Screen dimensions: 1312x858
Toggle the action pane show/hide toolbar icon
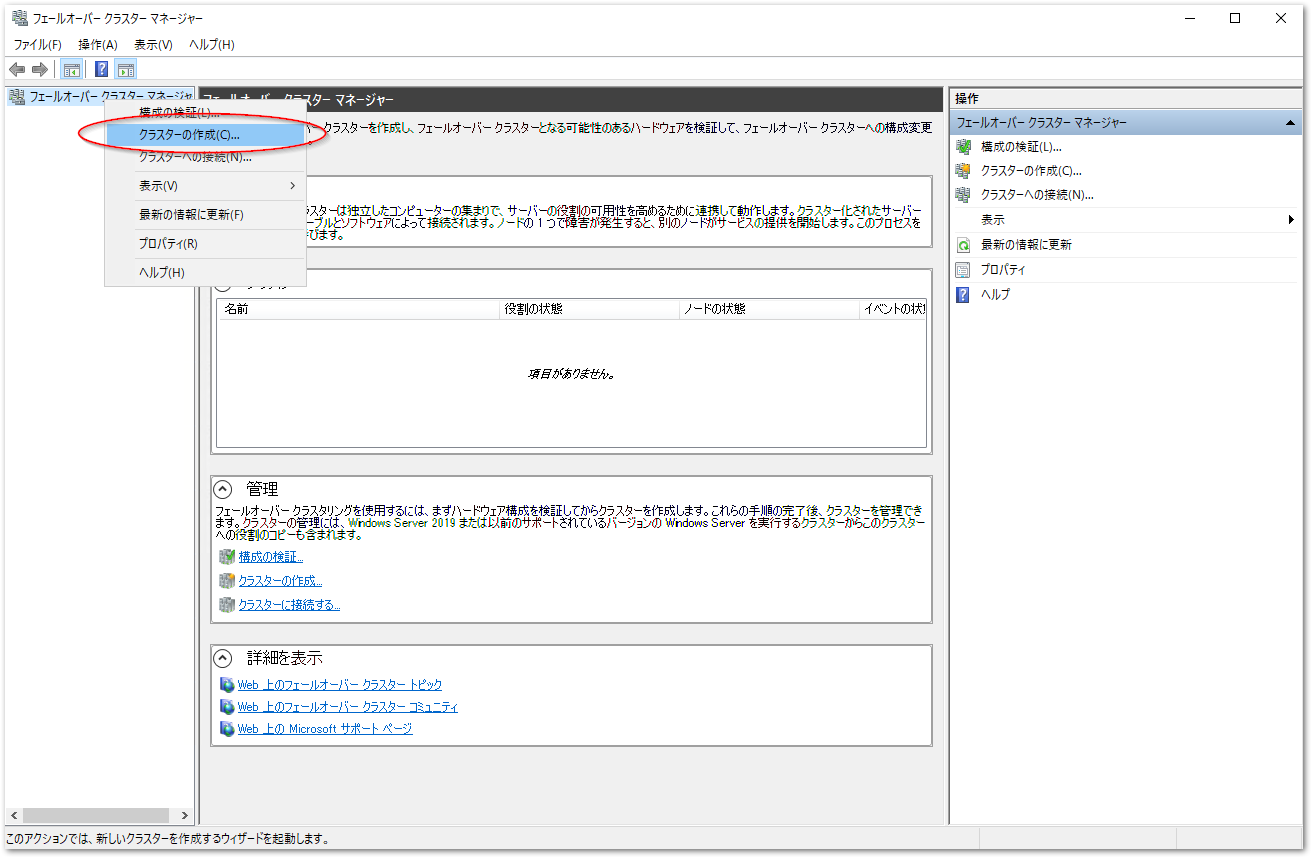pos(125,69)
